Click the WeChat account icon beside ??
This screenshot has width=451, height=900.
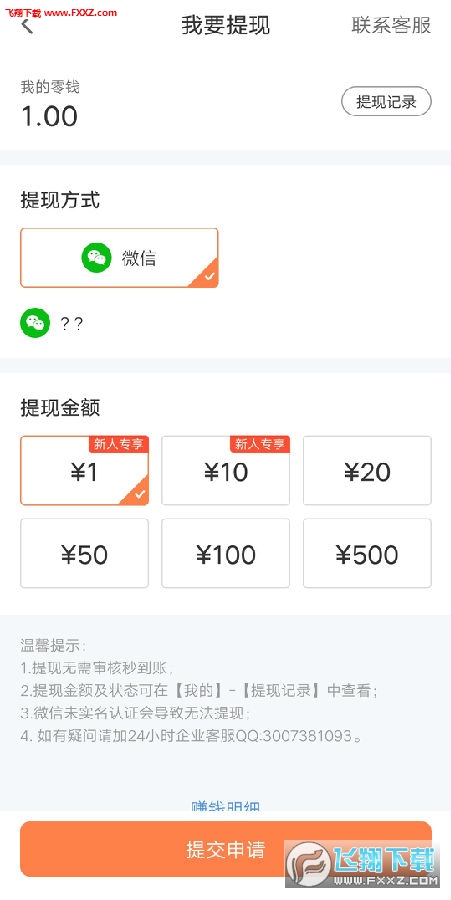[x=35, y=323]
